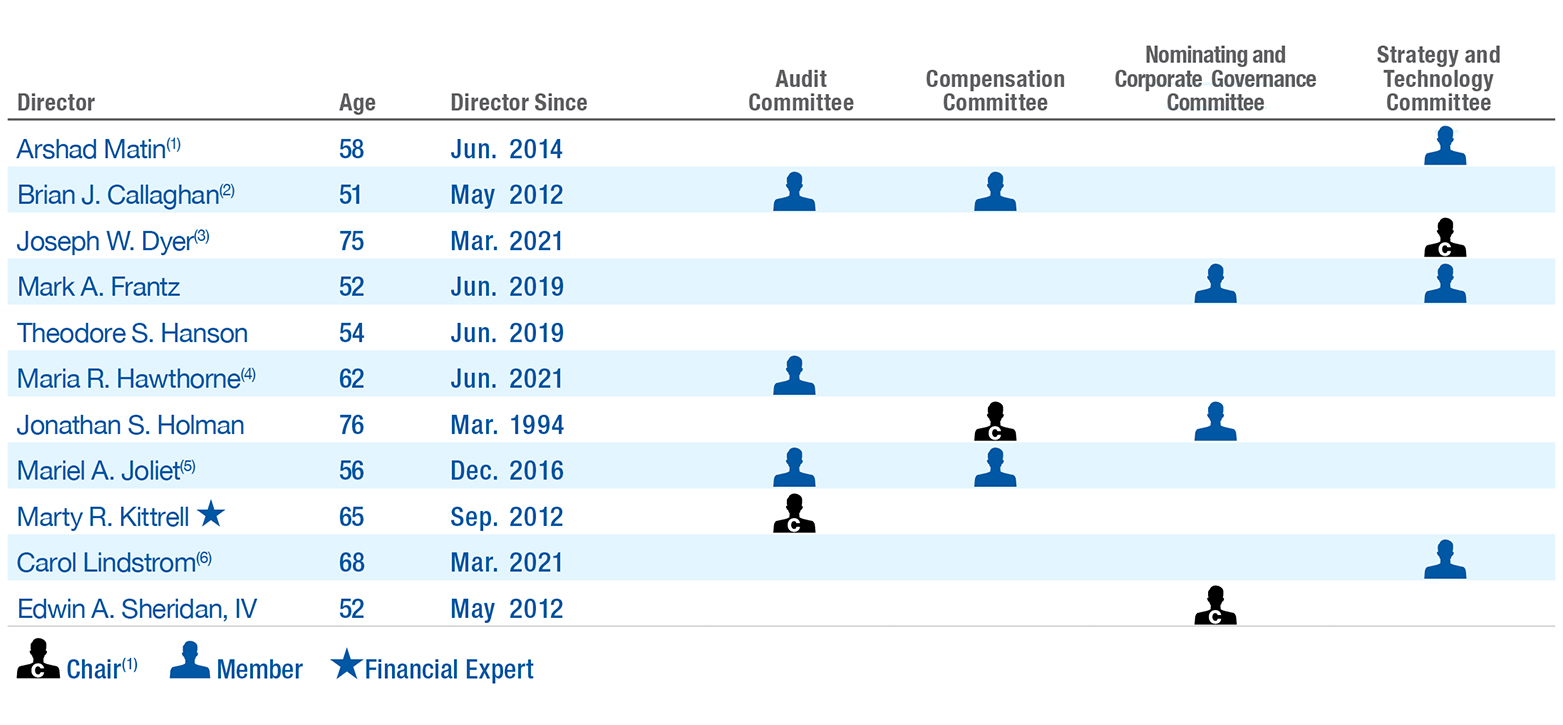
Task: Click Mark A. Frantz's Nominating Committee member icon
Action: coord(1215,284)
